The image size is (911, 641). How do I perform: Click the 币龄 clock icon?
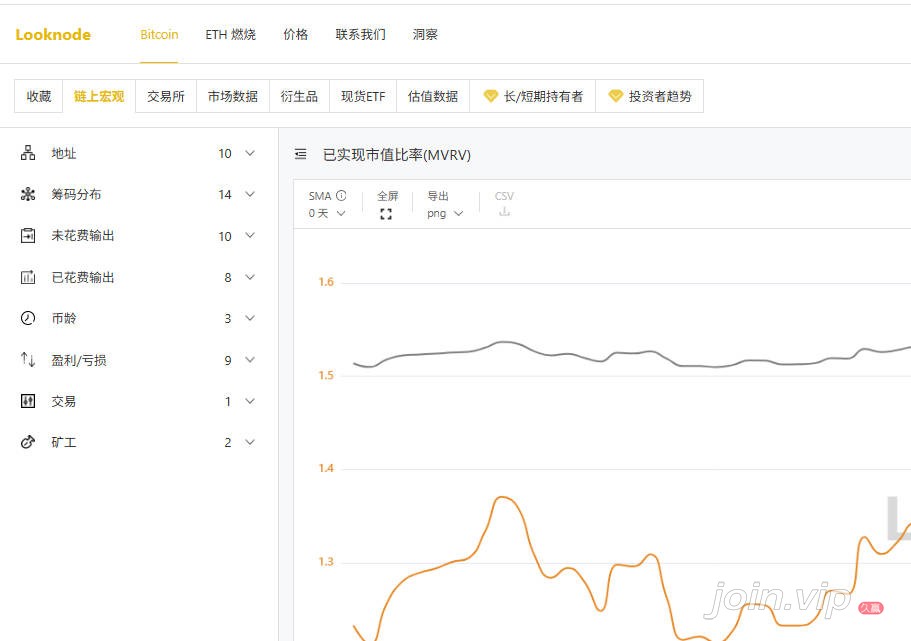[x=28, y=318]
